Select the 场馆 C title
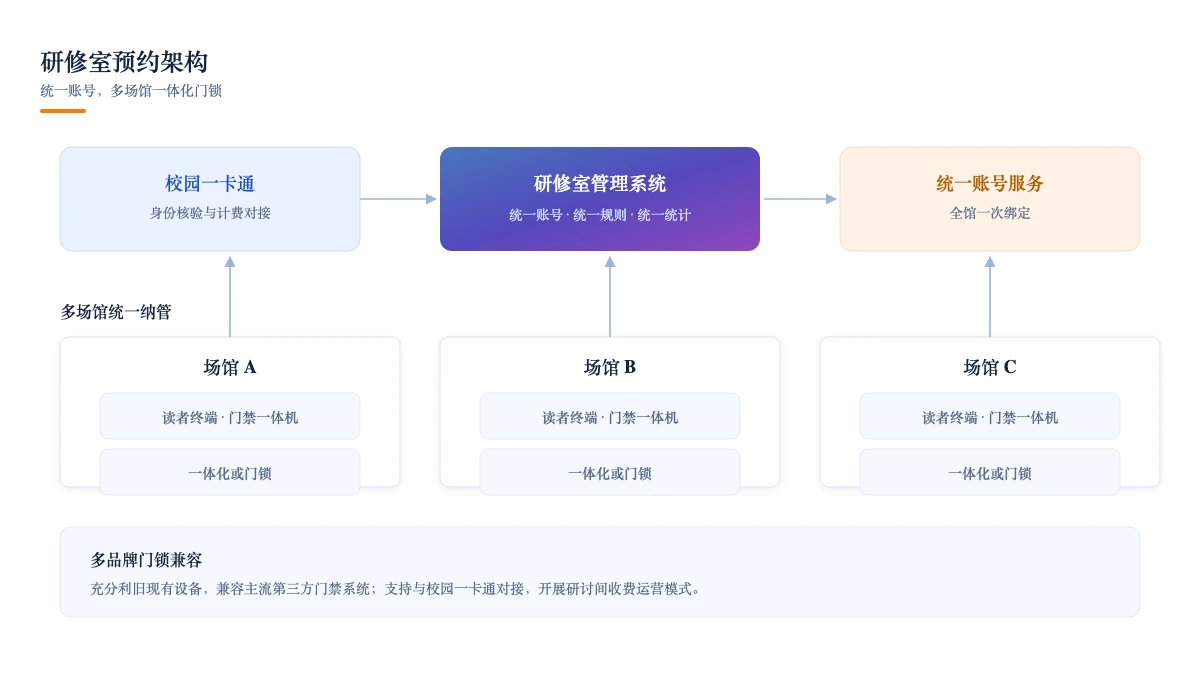 point(990,367)
